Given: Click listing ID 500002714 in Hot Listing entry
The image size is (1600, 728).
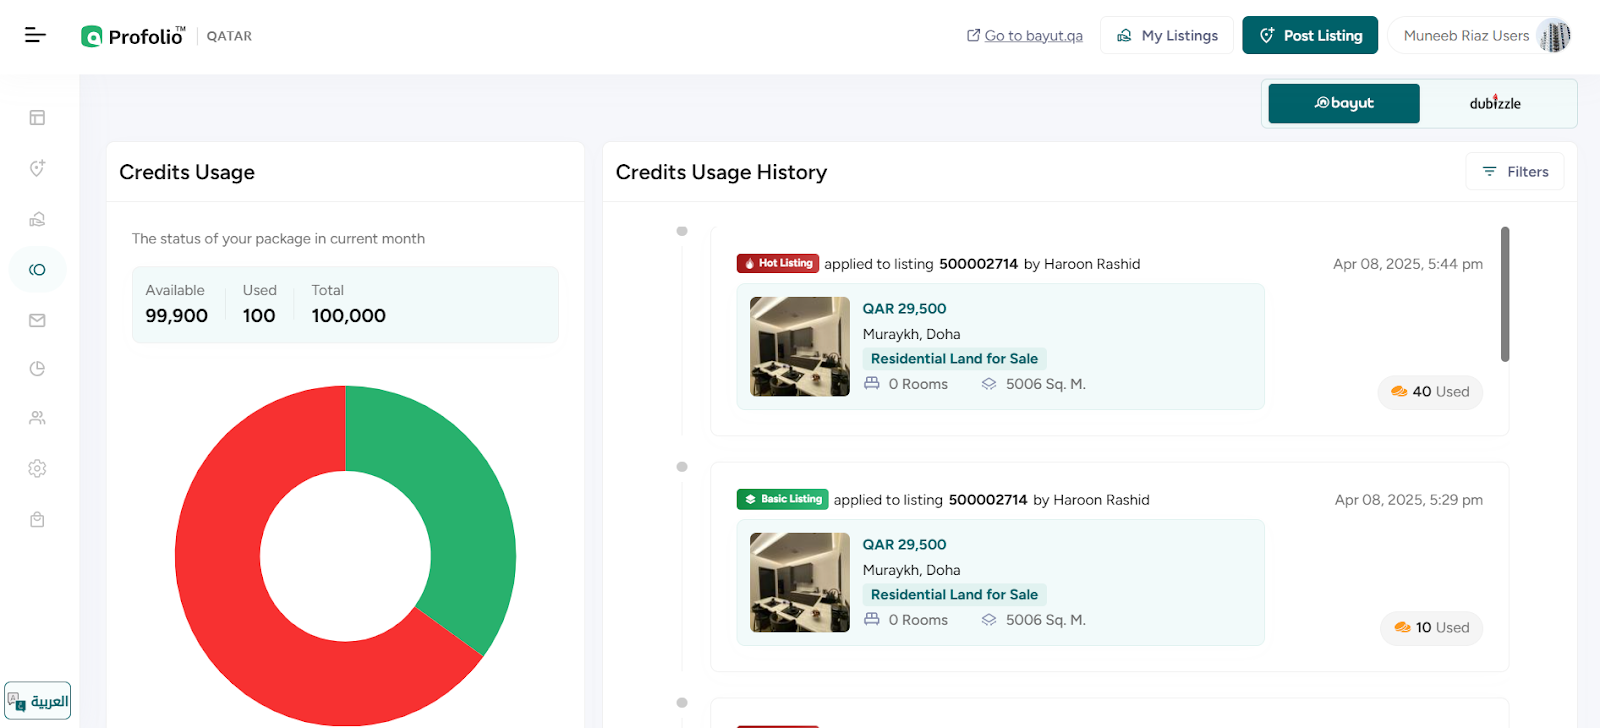Looking at the screenshot, I should [x=978, y=264].
